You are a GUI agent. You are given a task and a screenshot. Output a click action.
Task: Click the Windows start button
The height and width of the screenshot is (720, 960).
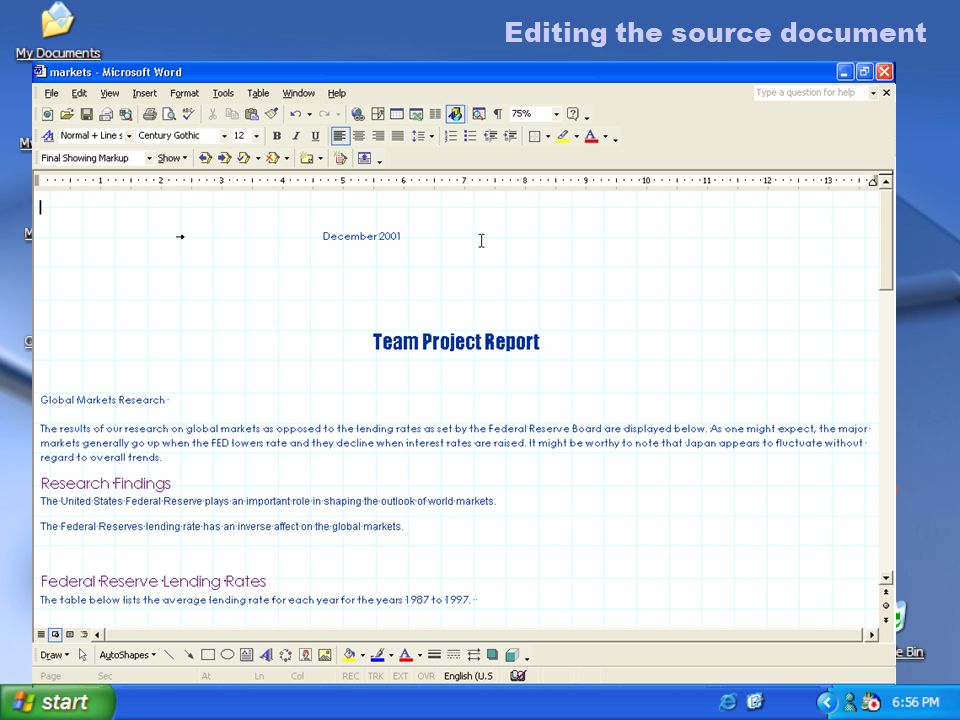pos(57,702)
